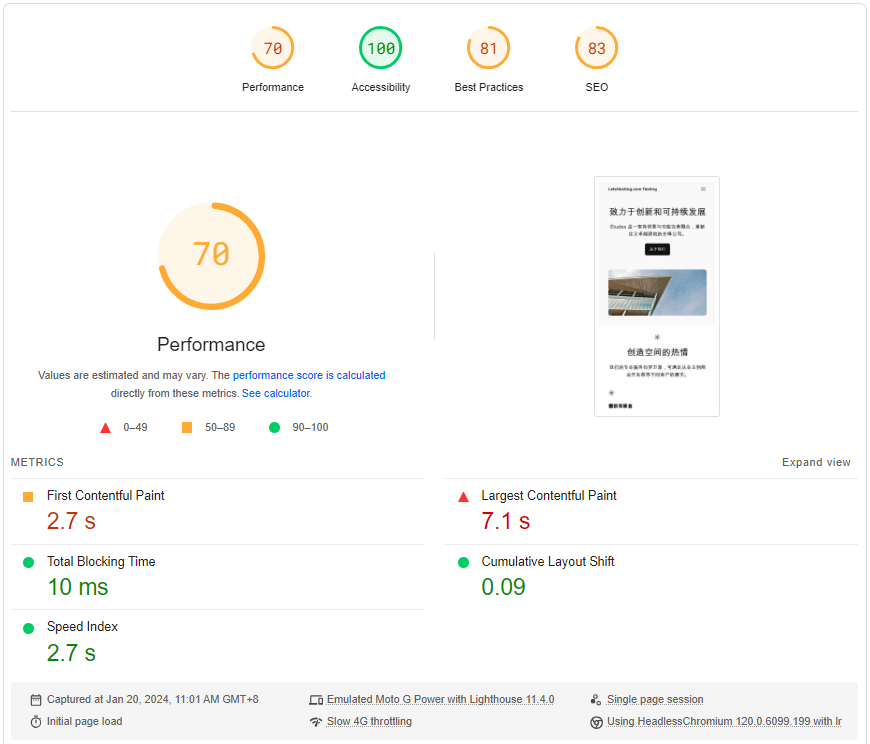Click the green 2.7 s Speed Index value
Image resolution: width=870 pixels, height=744 pixels.
[71, 652]
